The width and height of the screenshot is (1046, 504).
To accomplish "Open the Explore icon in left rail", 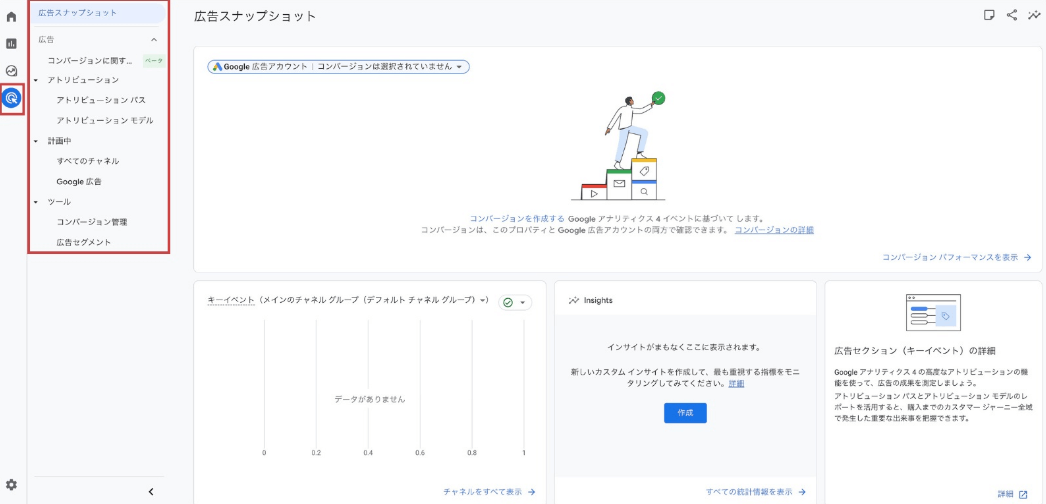I will (12, 71).
